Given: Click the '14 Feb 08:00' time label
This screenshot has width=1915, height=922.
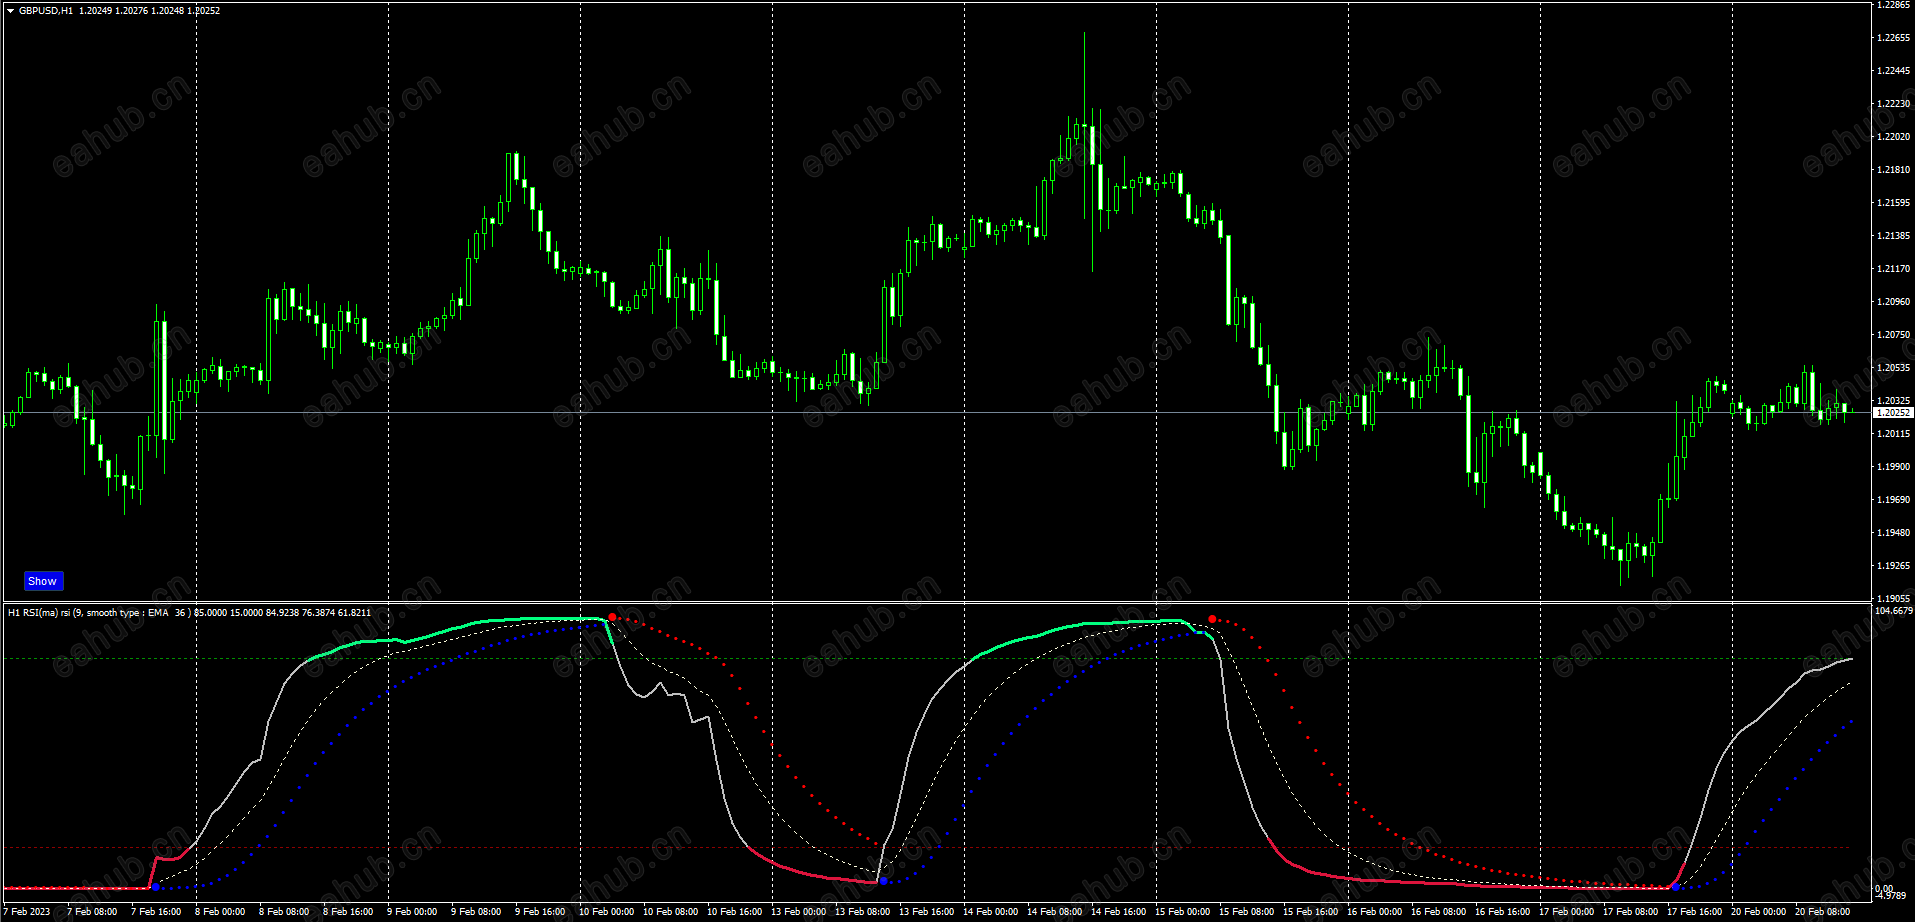Looking at the screenshot, I should pos(1055,912).
